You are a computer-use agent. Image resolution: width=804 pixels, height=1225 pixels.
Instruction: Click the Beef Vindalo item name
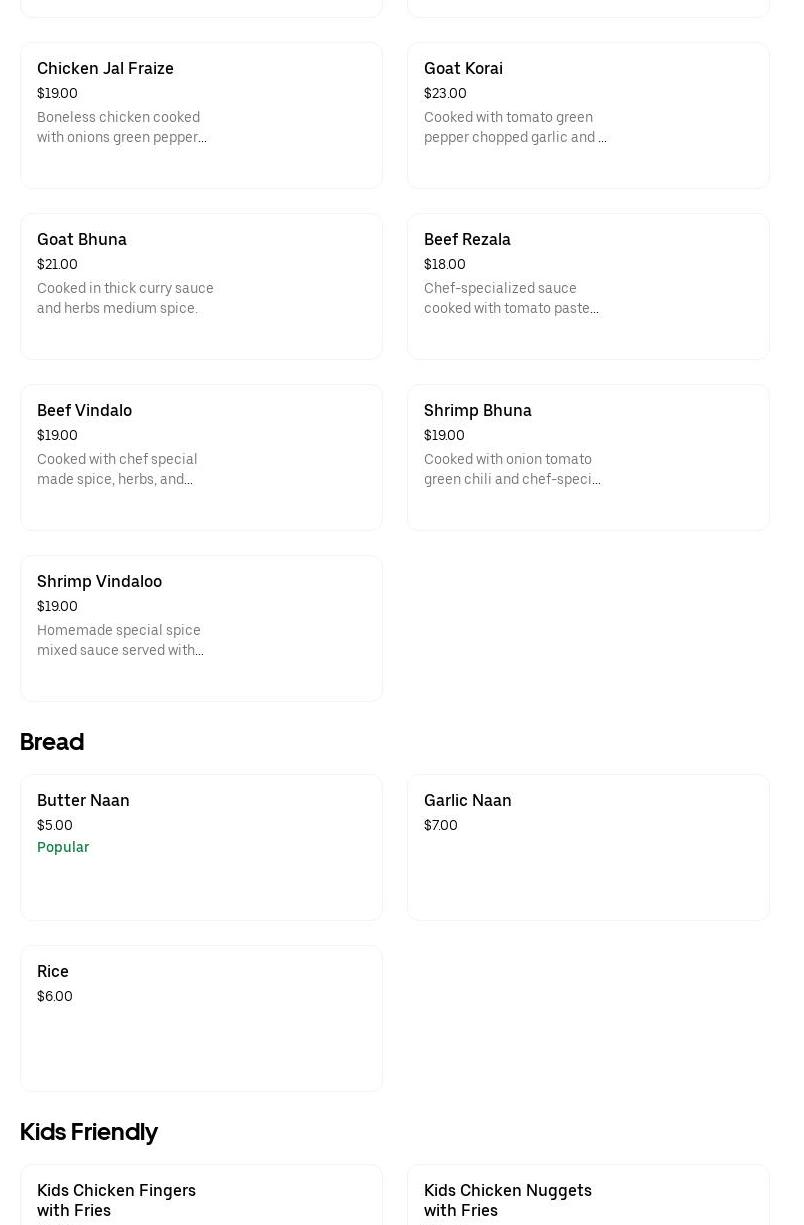84,411
